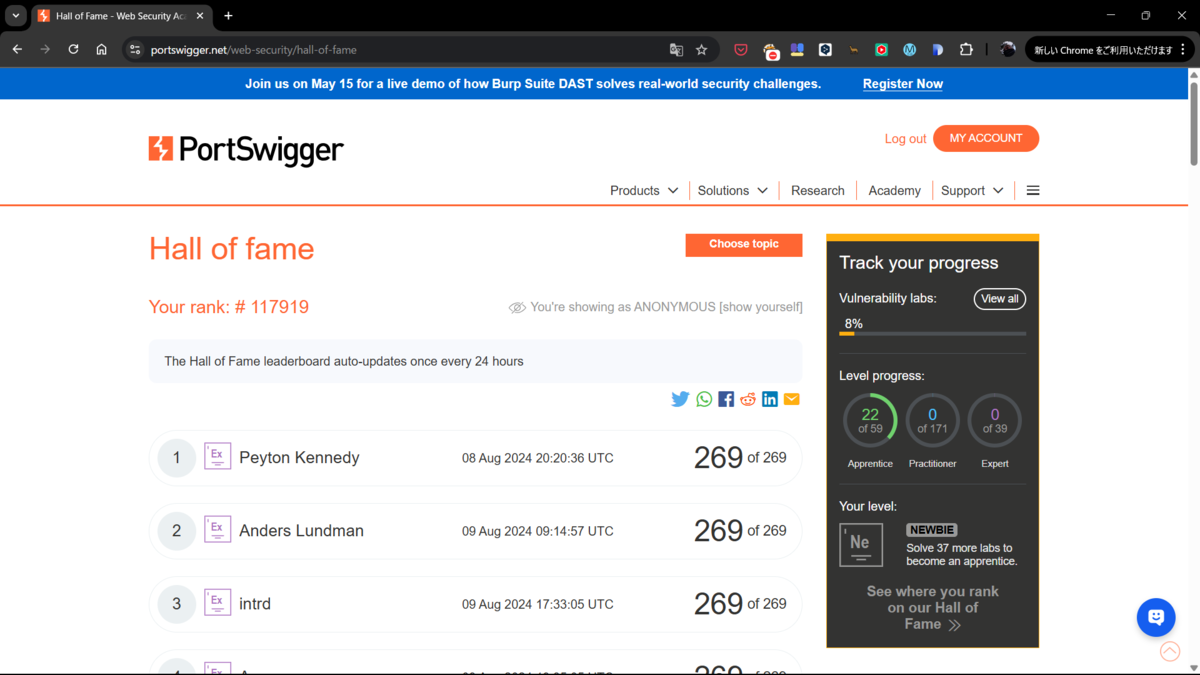This screenshot has height=675, width=1200.
Task: Click the Hall of fame heading
Action: coord(231,248)
